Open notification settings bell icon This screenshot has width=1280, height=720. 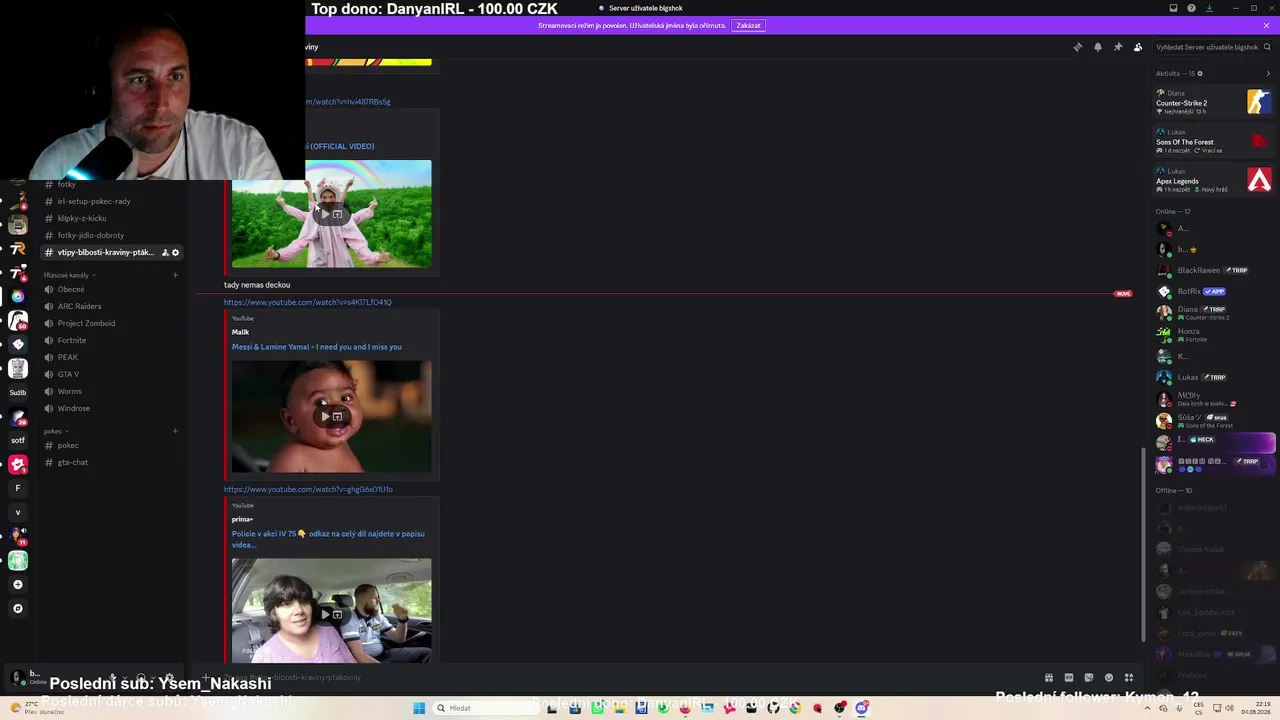[x=1097, y=47]
